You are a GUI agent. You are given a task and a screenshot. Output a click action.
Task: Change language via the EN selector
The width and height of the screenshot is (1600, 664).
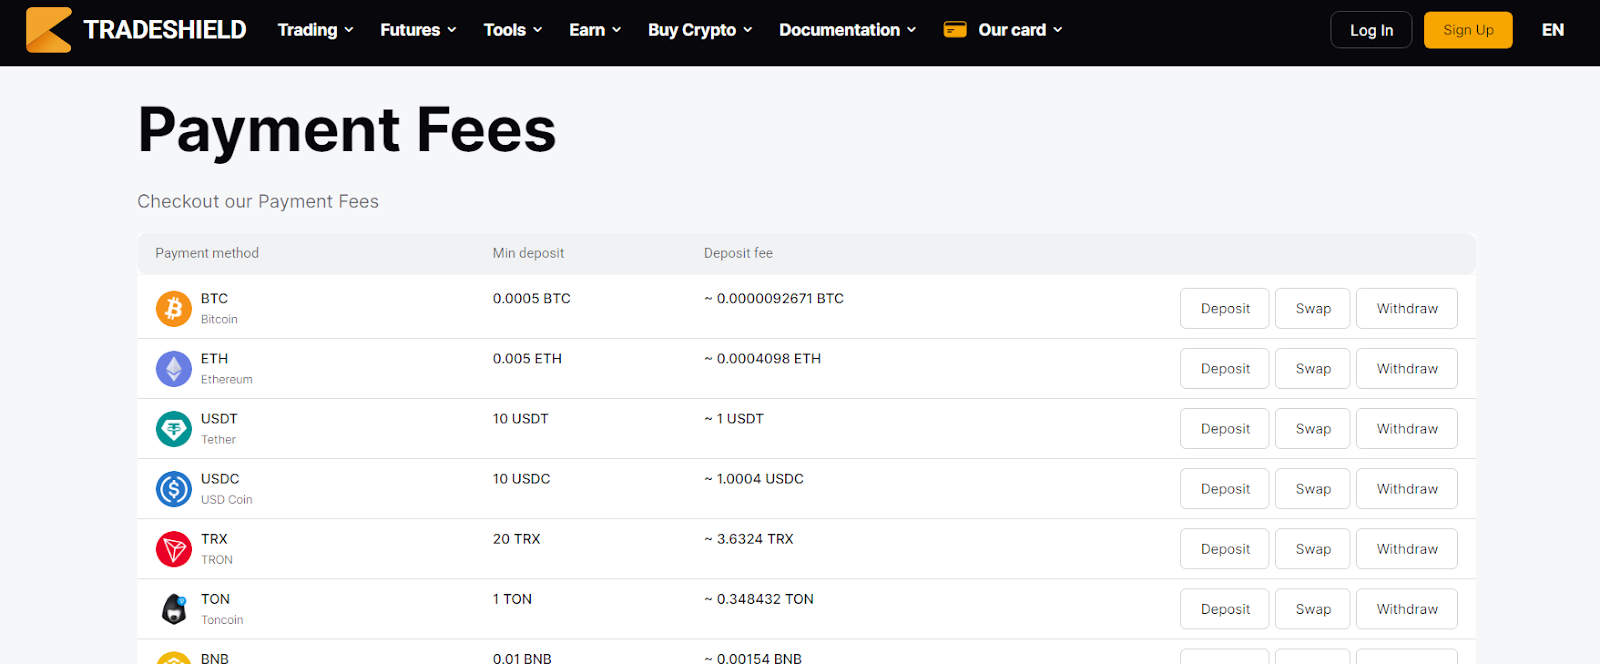click(x=1552, y=30)
